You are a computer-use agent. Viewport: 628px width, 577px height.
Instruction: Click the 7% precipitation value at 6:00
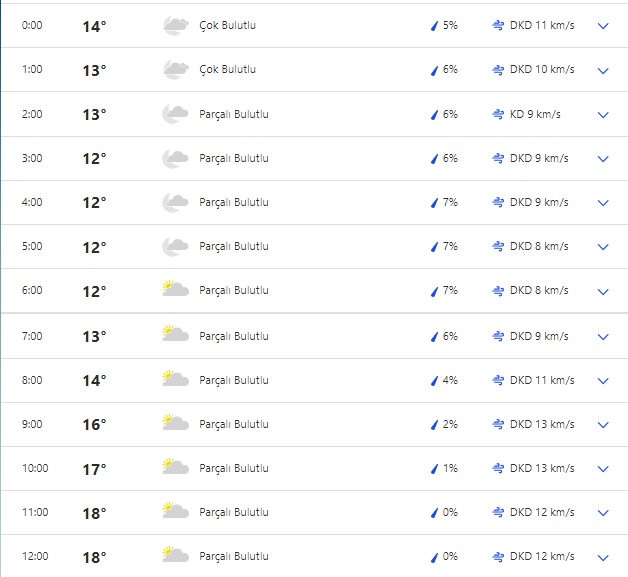(450, 291)
